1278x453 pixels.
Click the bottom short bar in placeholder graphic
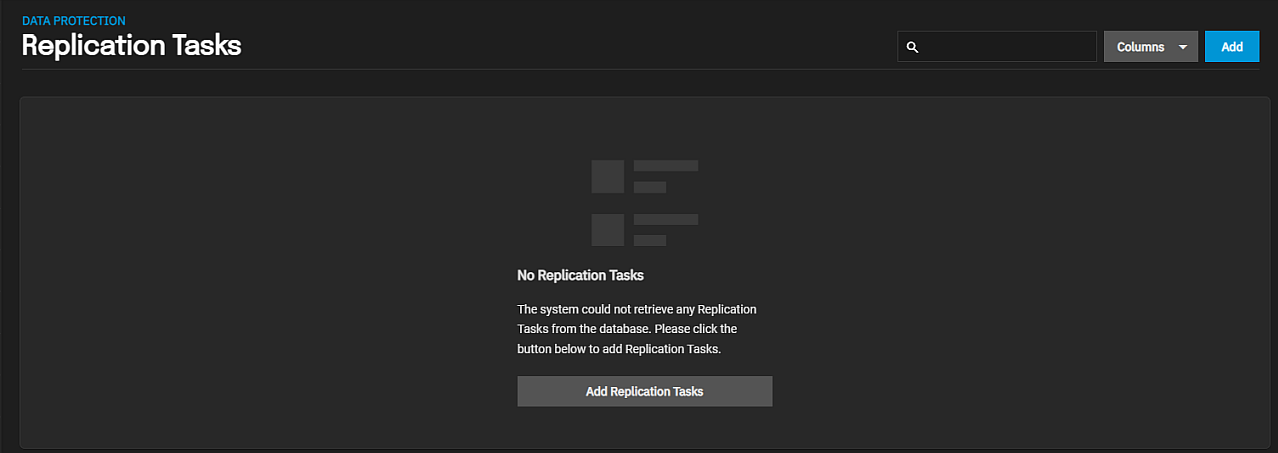pos(650,241)
